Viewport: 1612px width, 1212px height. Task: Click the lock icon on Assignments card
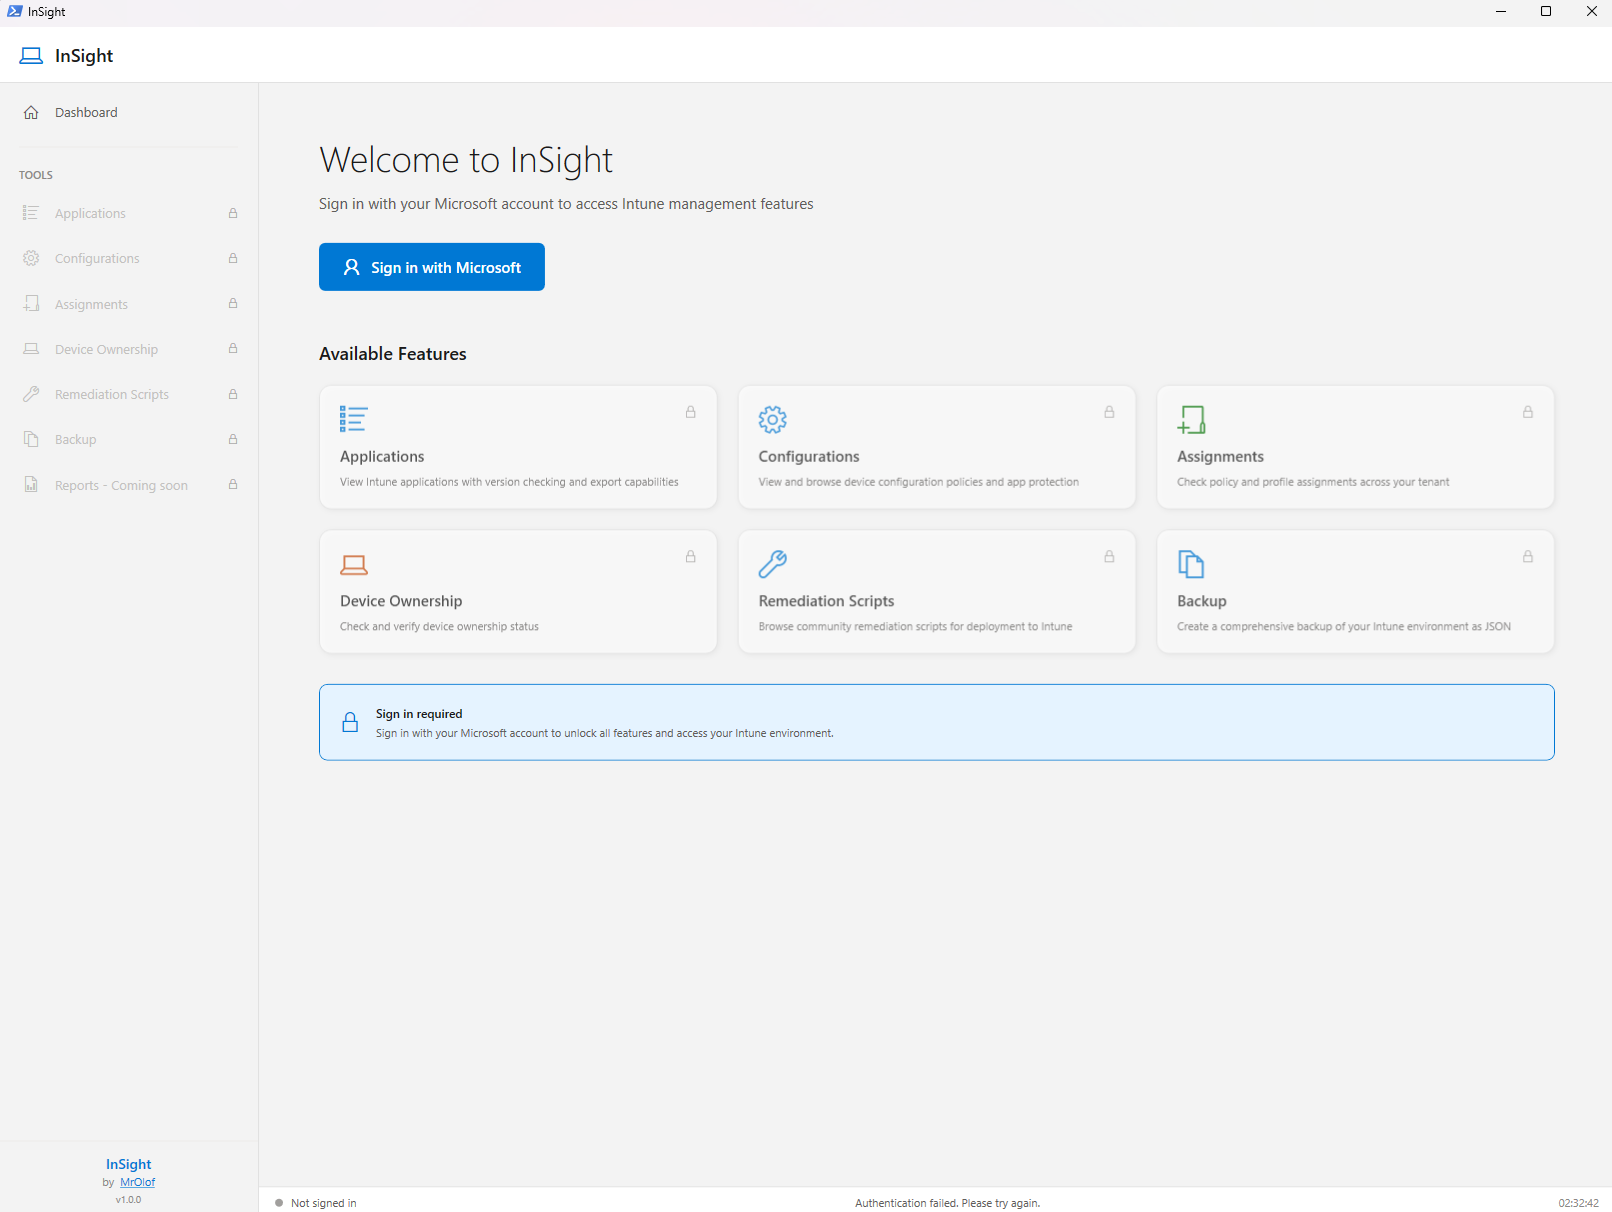[1528, 412]
